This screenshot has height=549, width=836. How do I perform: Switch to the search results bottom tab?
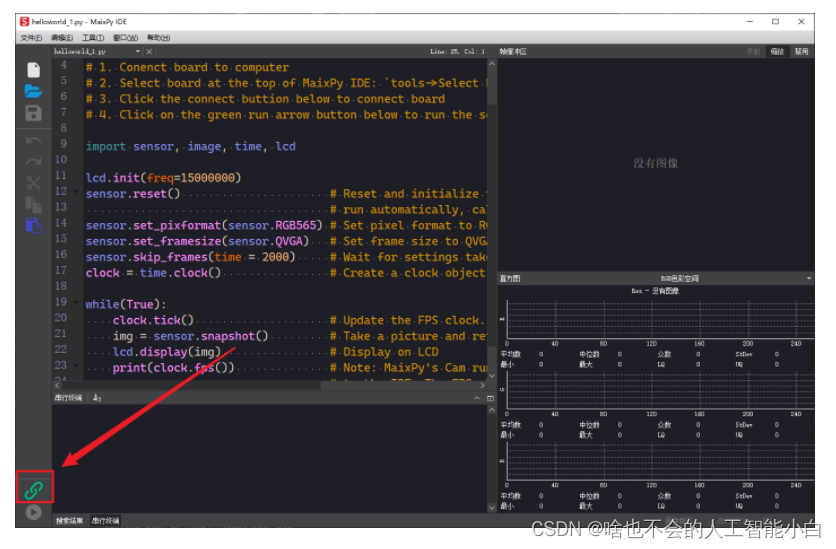click(x=69, y=521)
